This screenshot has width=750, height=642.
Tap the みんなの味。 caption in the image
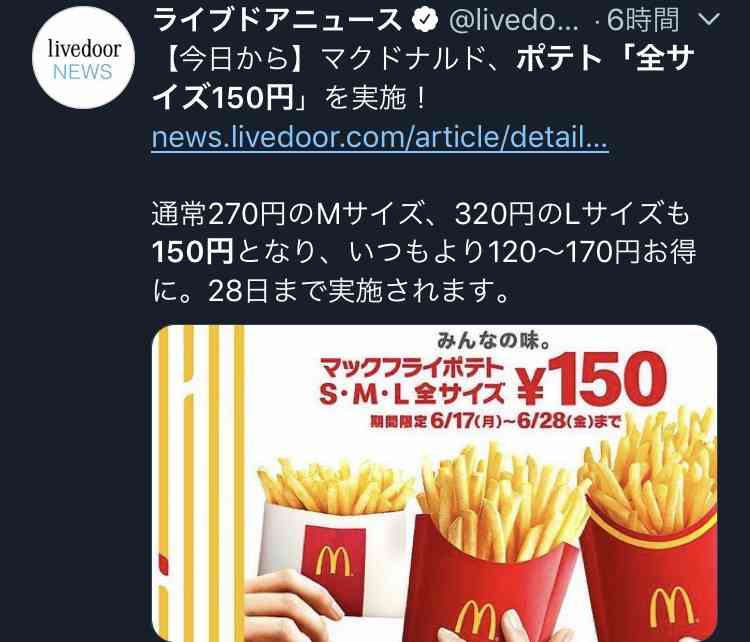click(494, 340)
